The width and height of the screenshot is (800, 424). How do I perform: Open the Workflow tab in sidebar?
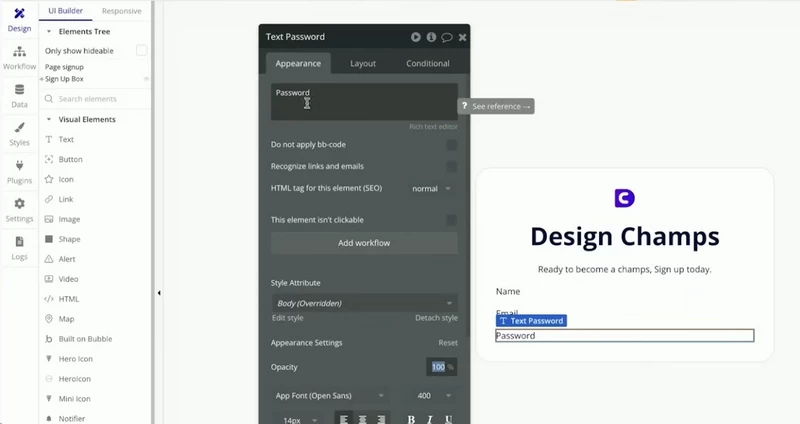[19, 58]
